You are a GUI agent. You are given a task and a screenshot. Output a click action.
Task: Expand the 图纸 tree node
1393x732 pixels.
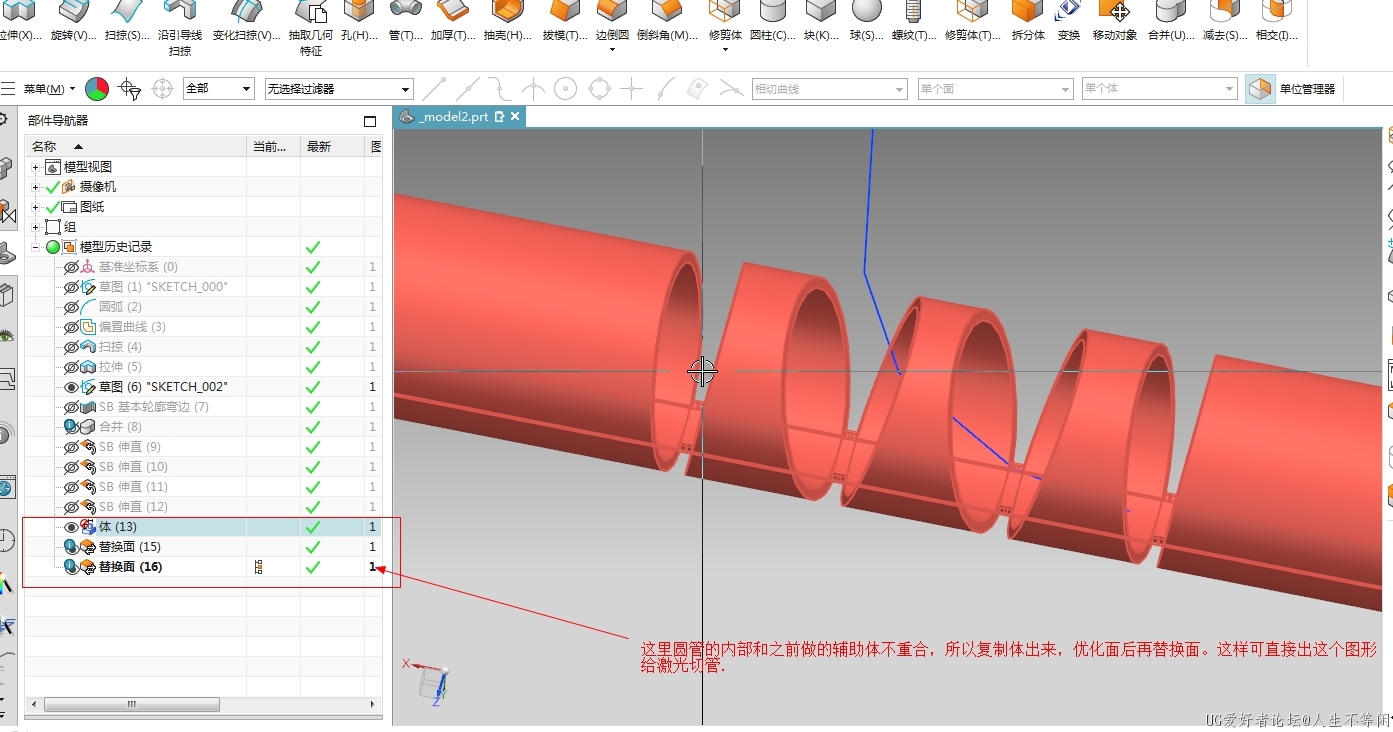point(36,207)
